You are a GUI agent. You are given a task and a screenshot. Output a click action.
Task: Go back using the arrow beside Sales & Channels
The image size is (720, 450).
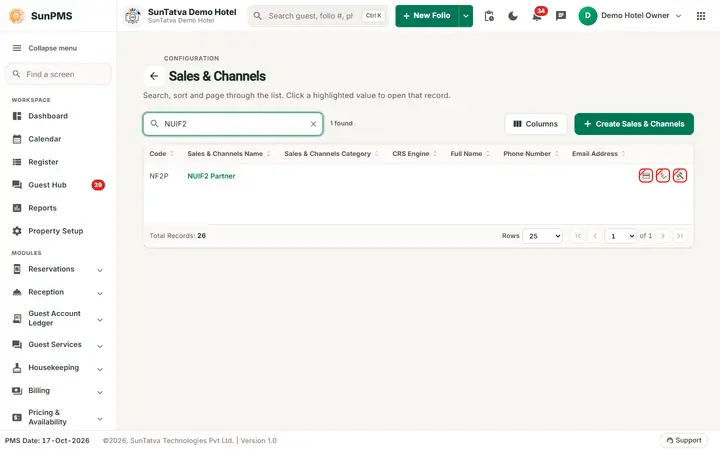[154, 76]
